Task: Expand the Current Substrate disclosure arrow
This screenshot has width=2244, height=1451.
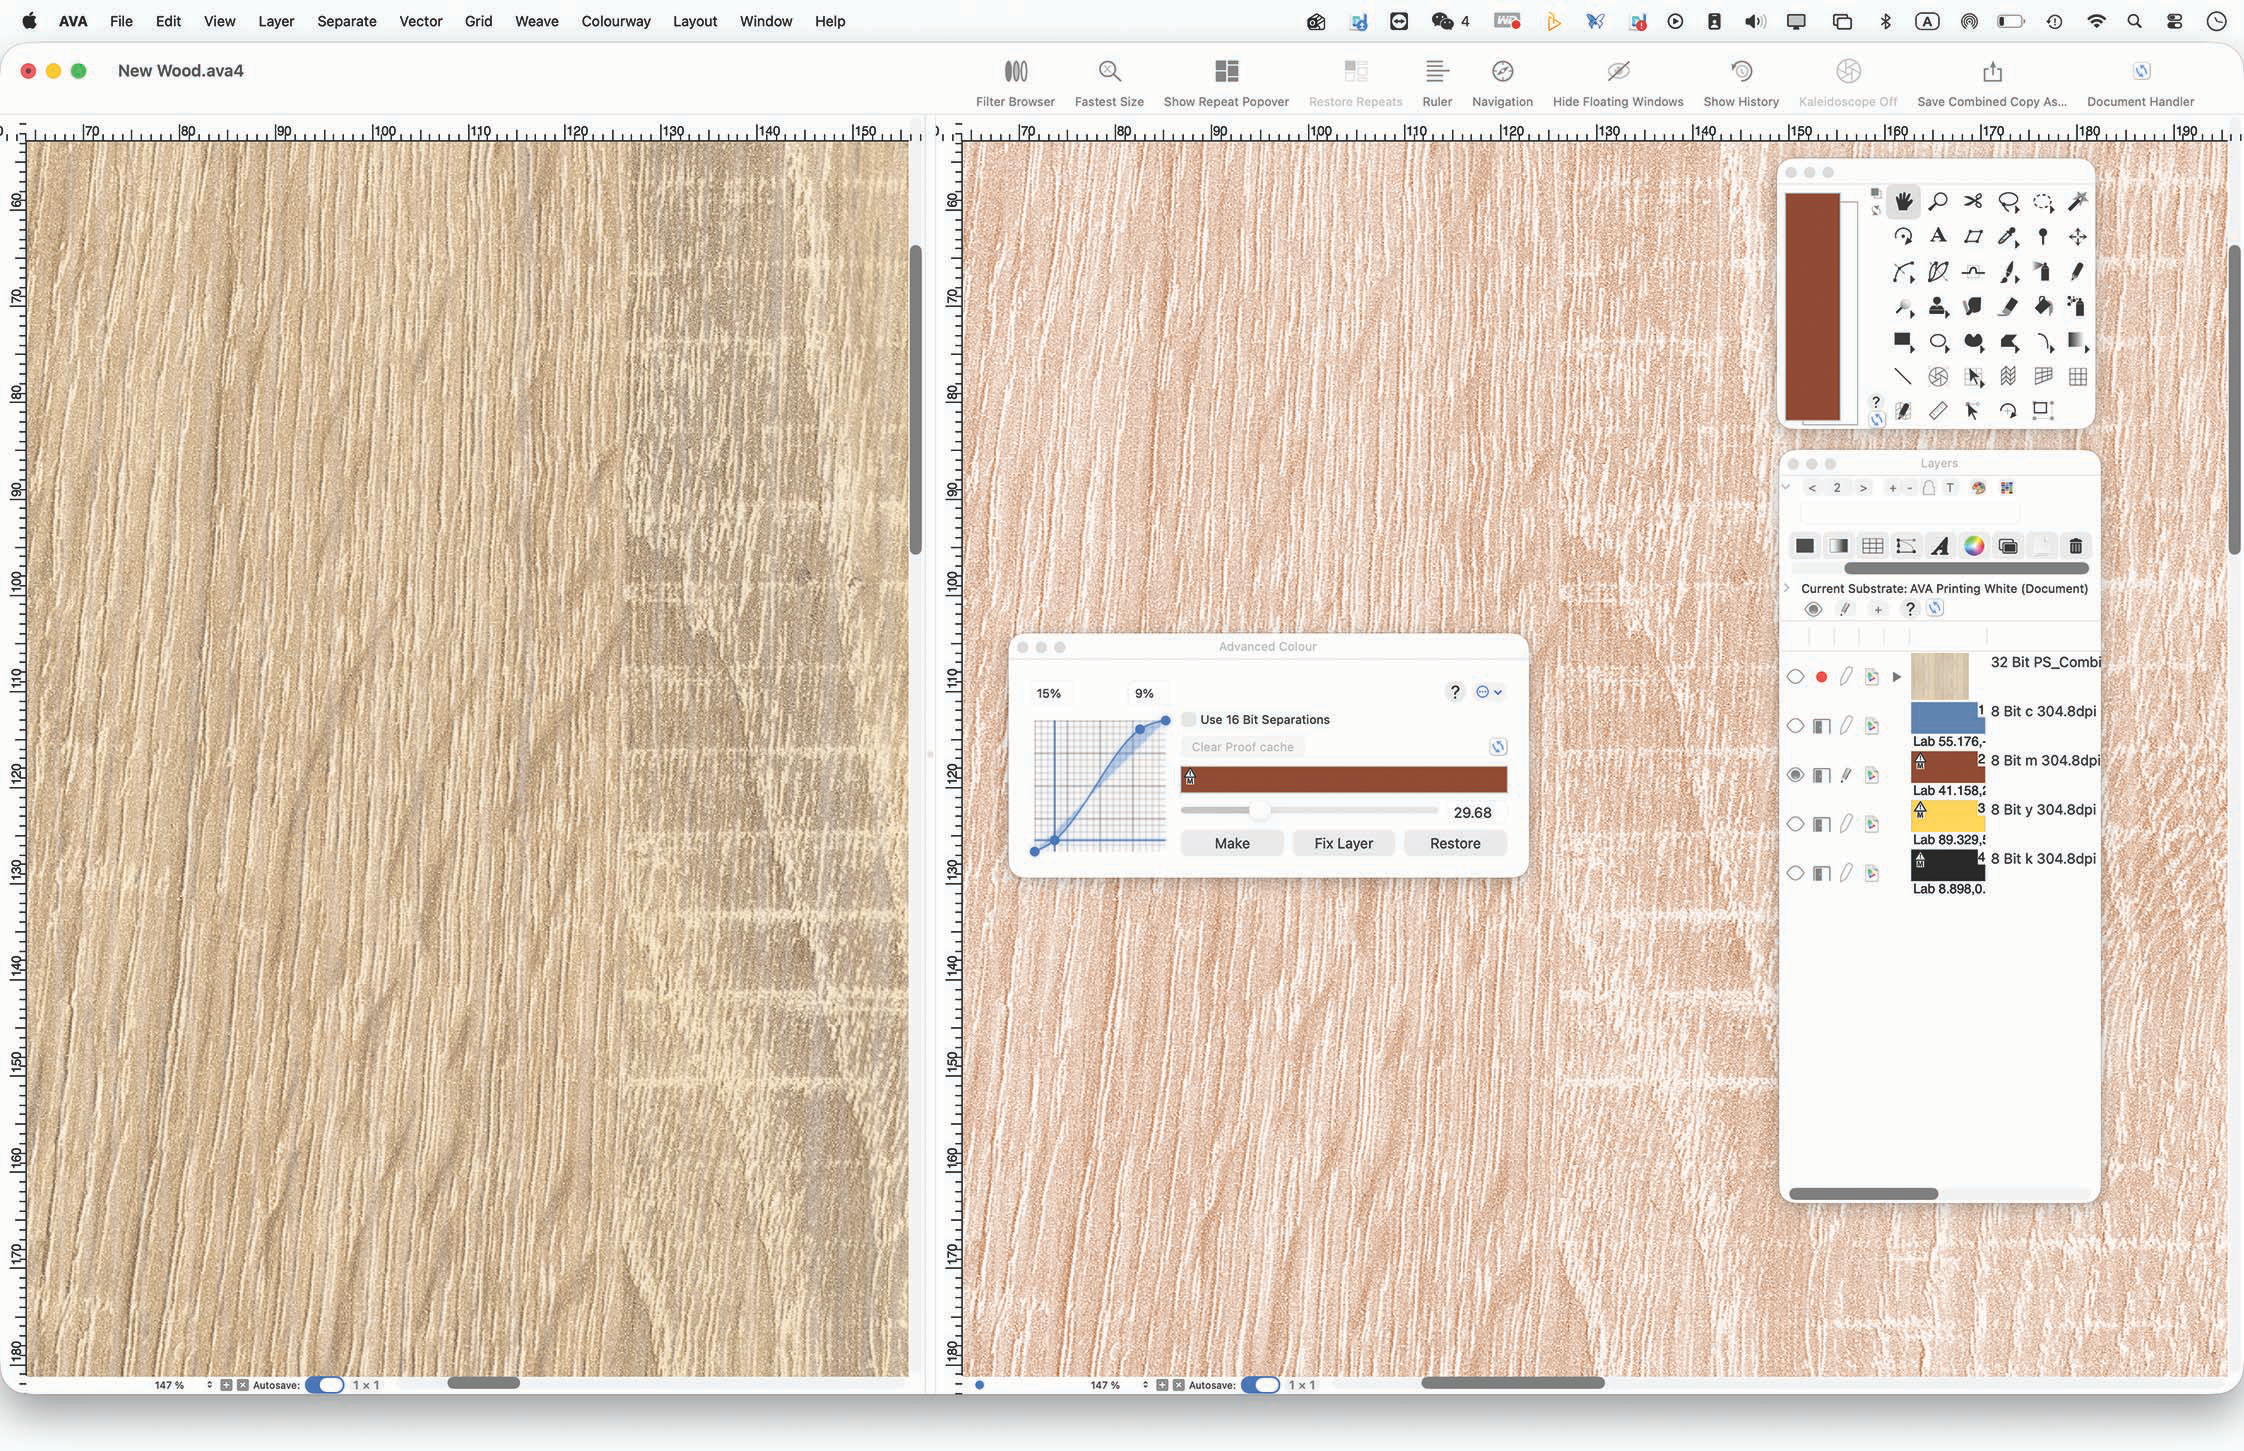Action: [1787, 588]
